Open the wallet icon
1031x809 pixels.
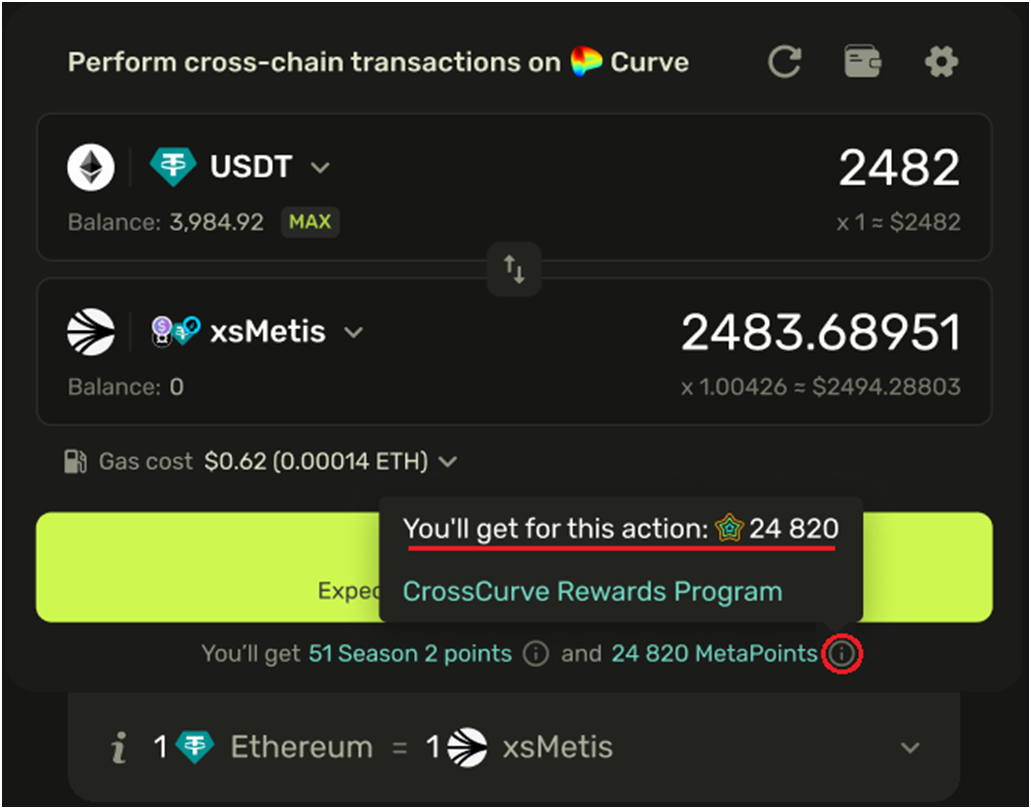tap(862, 62)
